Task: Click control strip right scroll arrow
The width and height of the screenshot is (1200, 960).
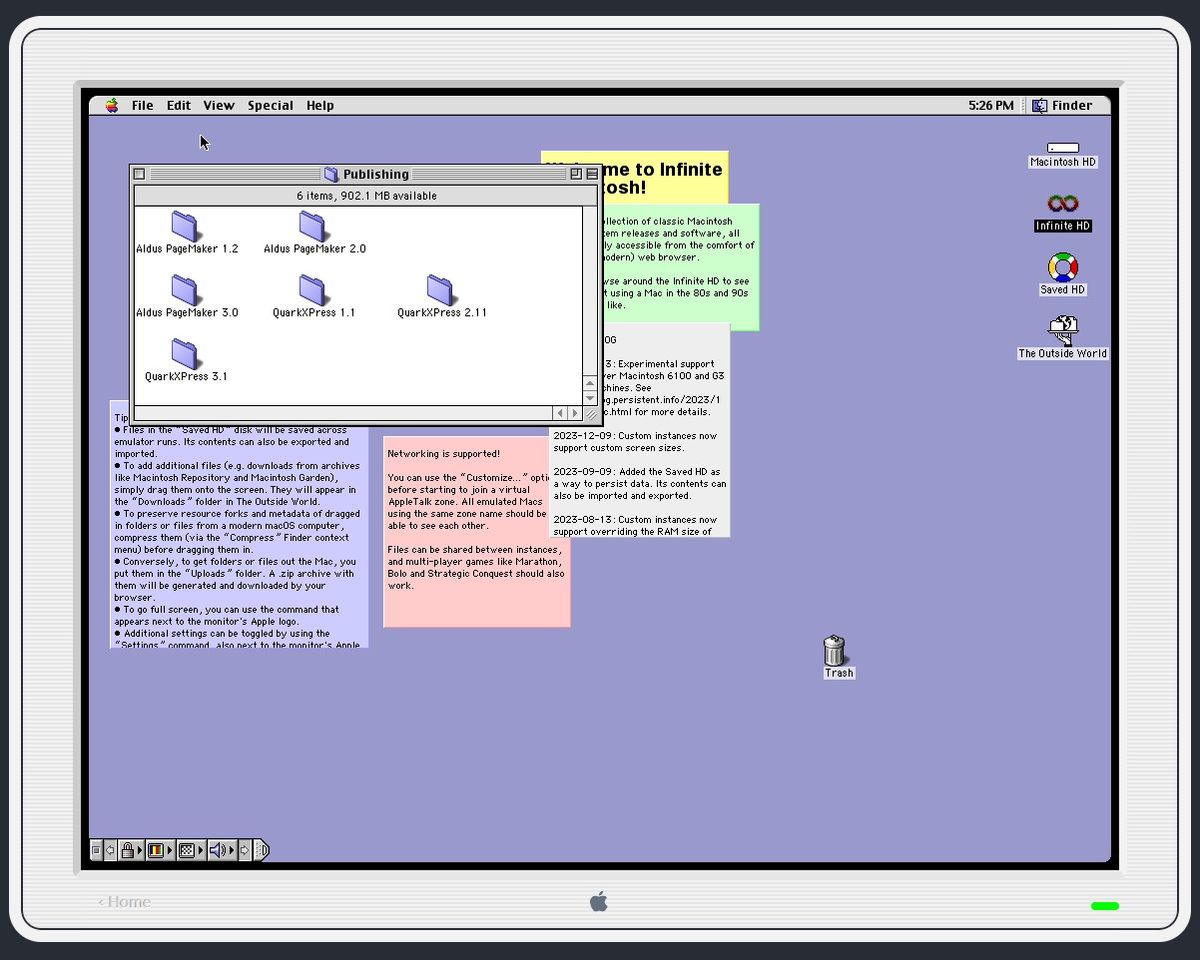Action: pyautogui.click(x=245, y=850)
